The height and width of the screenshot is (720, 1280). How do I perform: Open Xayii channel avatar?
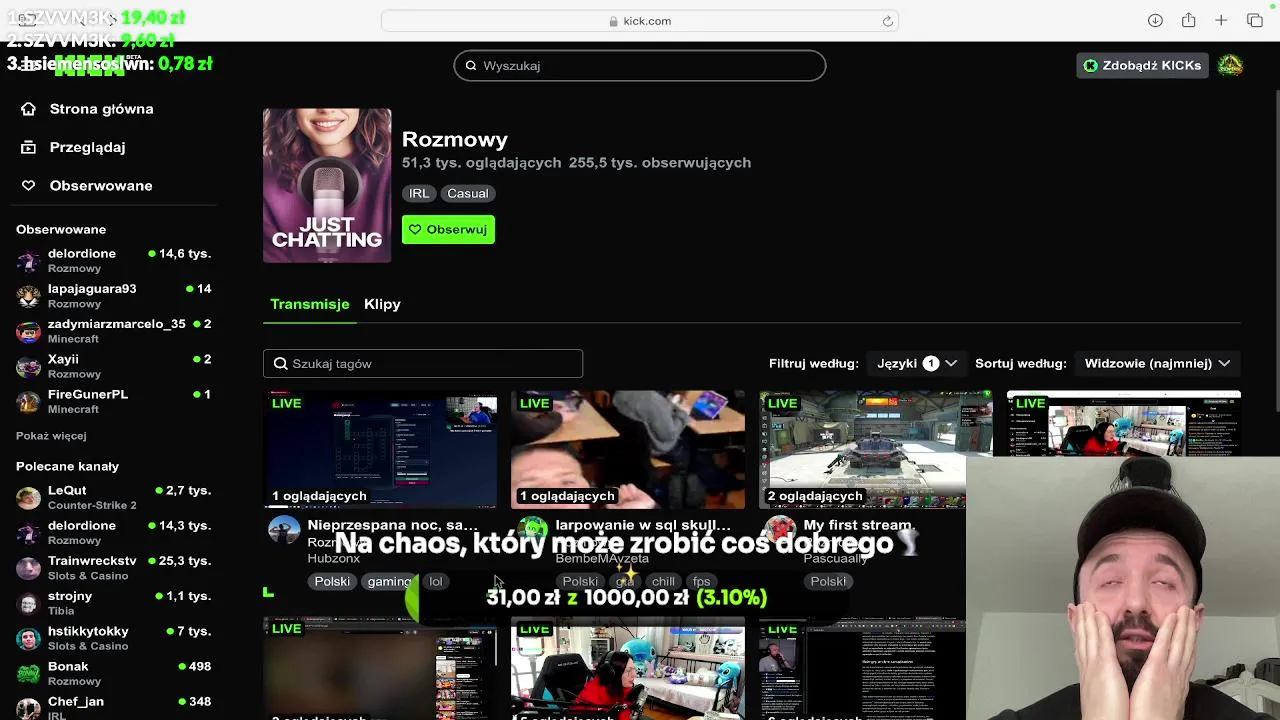tap(29, 366)
